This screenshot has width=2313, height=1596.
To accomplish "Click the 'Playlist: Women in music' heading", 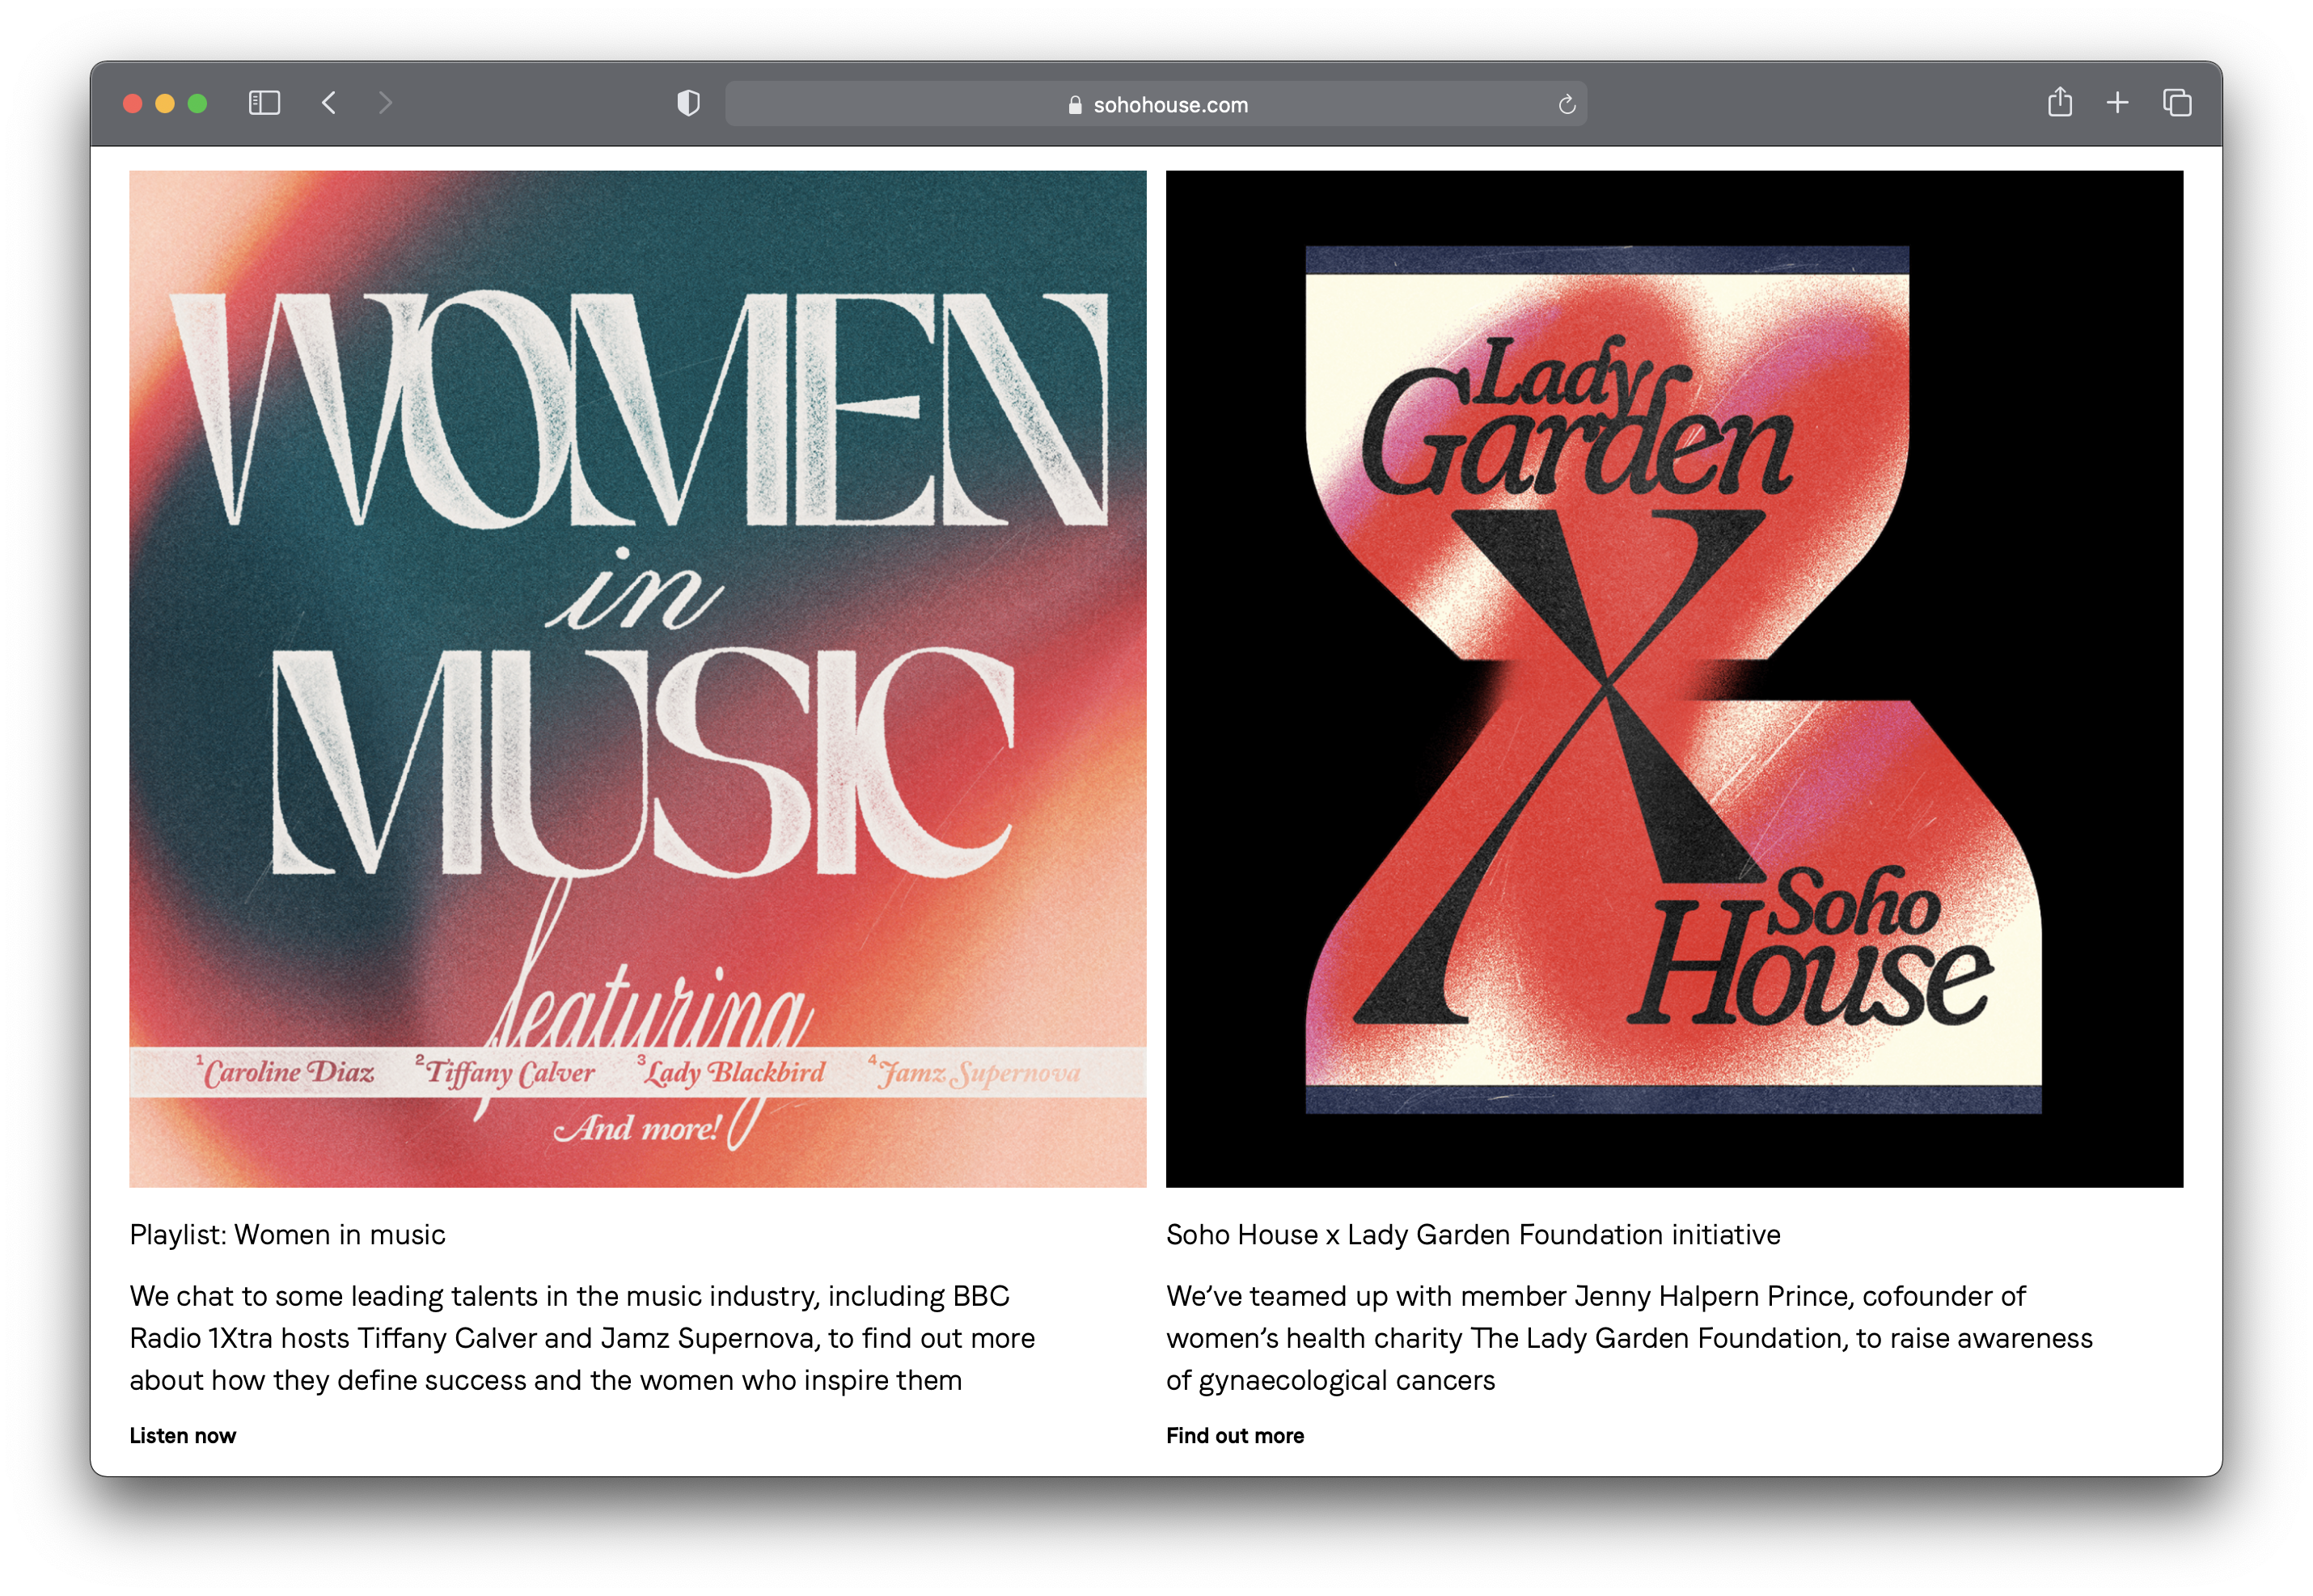I will pos(288,1234).
